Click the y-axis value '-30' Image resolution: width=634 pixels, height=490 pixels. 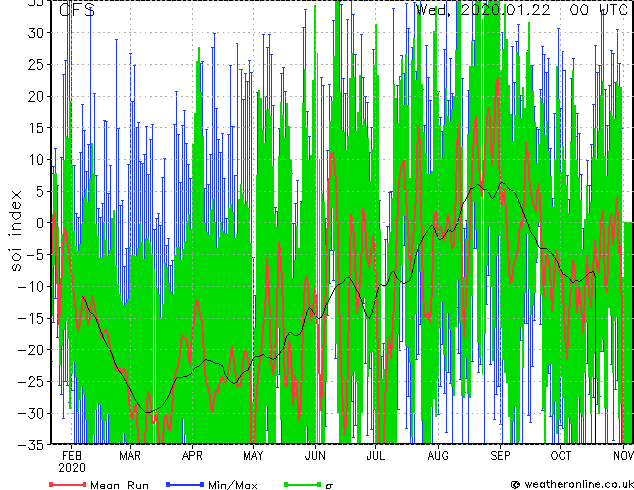click(31, 413)
